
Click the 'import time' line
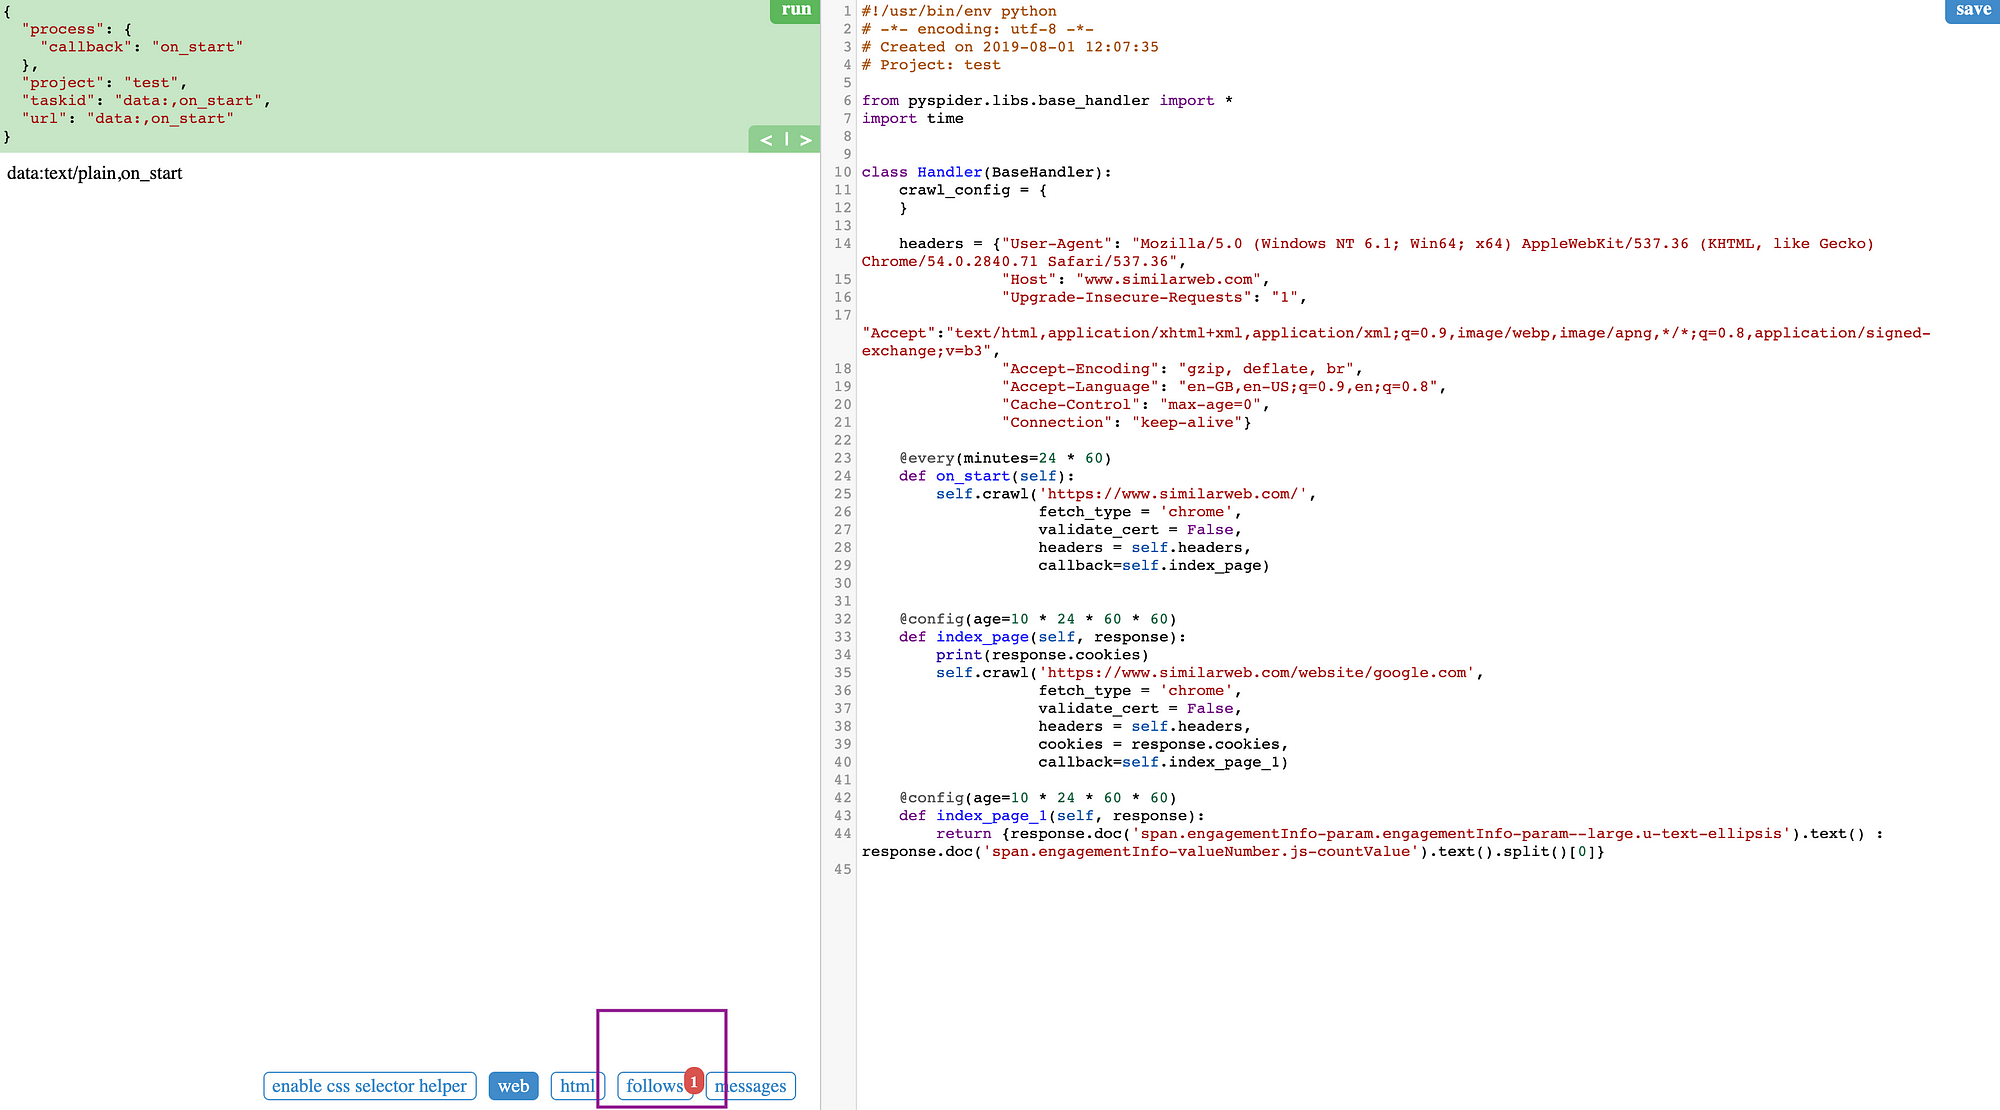[x=913, y=119]
